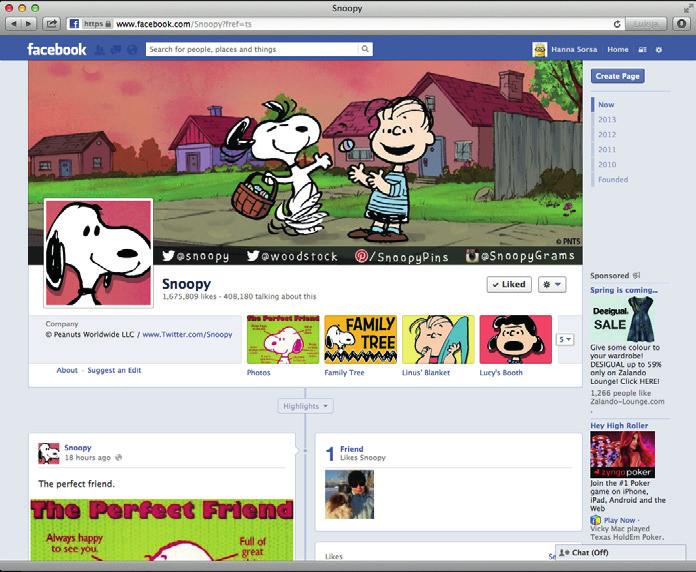696x572 pixels.
Task: Open the friend's photo under Likes Snoopy
Action: tap(349, 495)
